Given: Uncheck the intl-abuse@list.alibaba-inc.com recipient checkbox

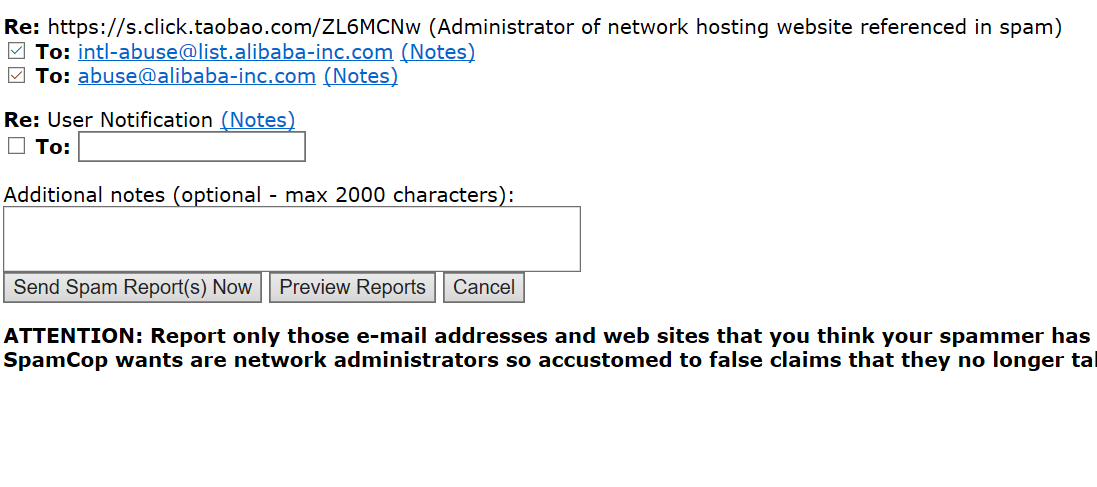Looking at the screenshot, I should click(16, 51).
